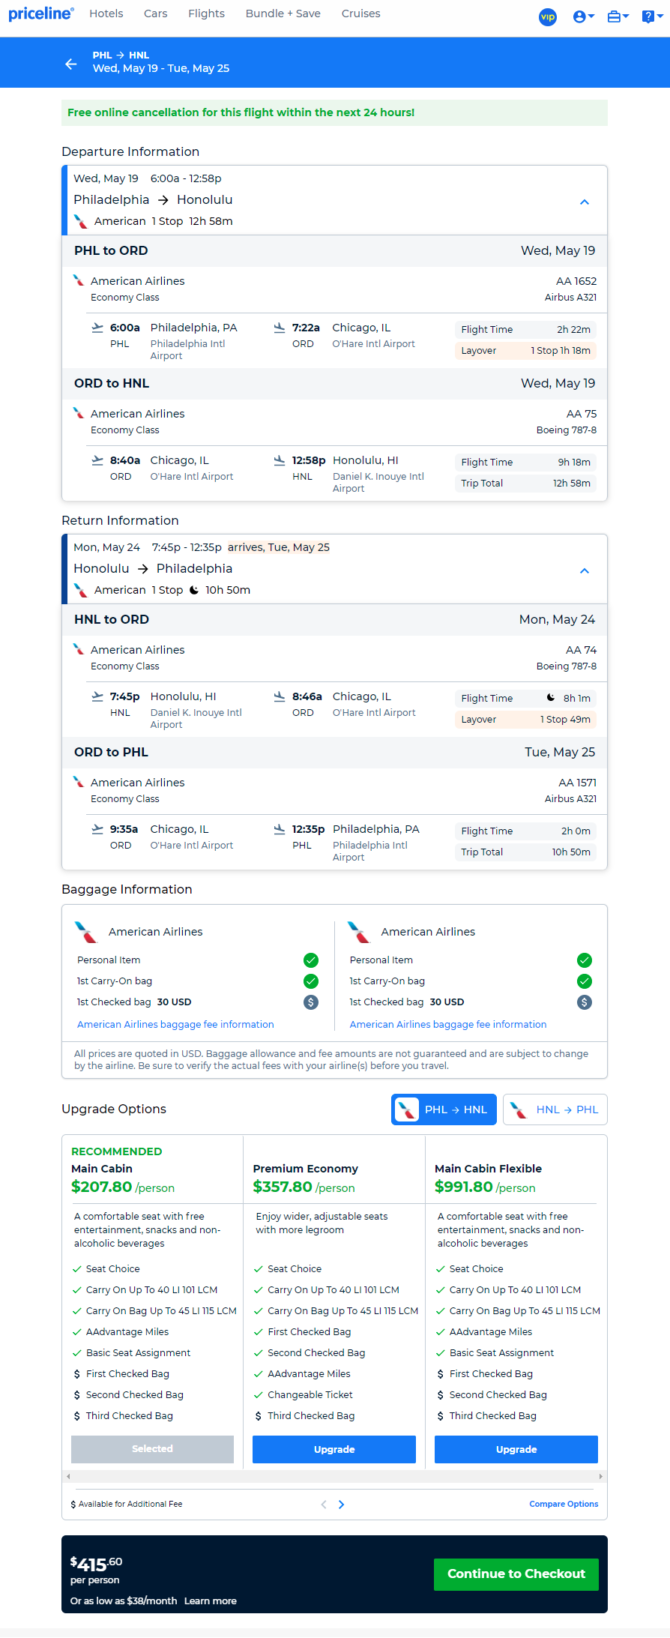Open the help question mark icon
The image size is (670, 1638).
(x=650, y=17)
